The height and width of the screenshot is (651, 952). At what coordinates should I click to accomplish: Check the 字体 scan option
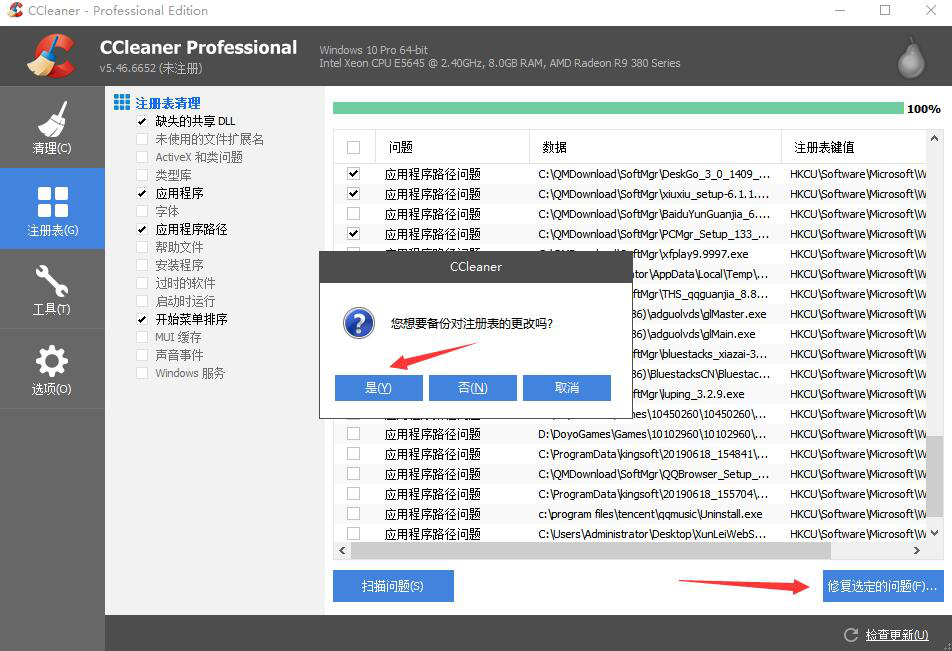(141, 210)
